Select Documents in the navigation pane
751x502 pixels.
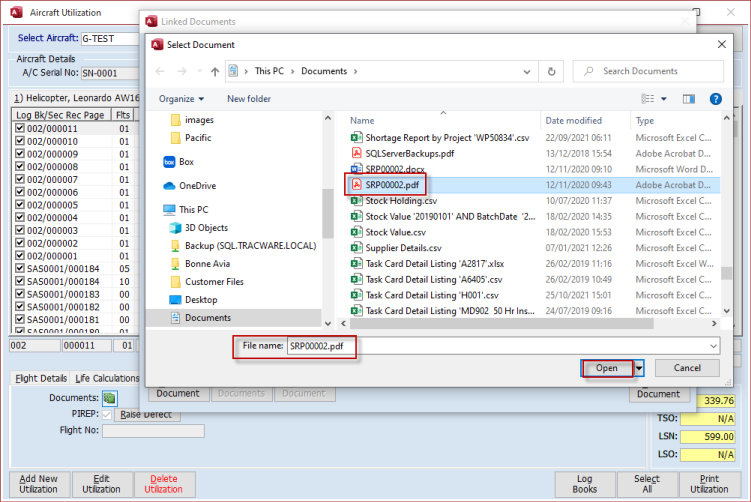tap(201, 318)
